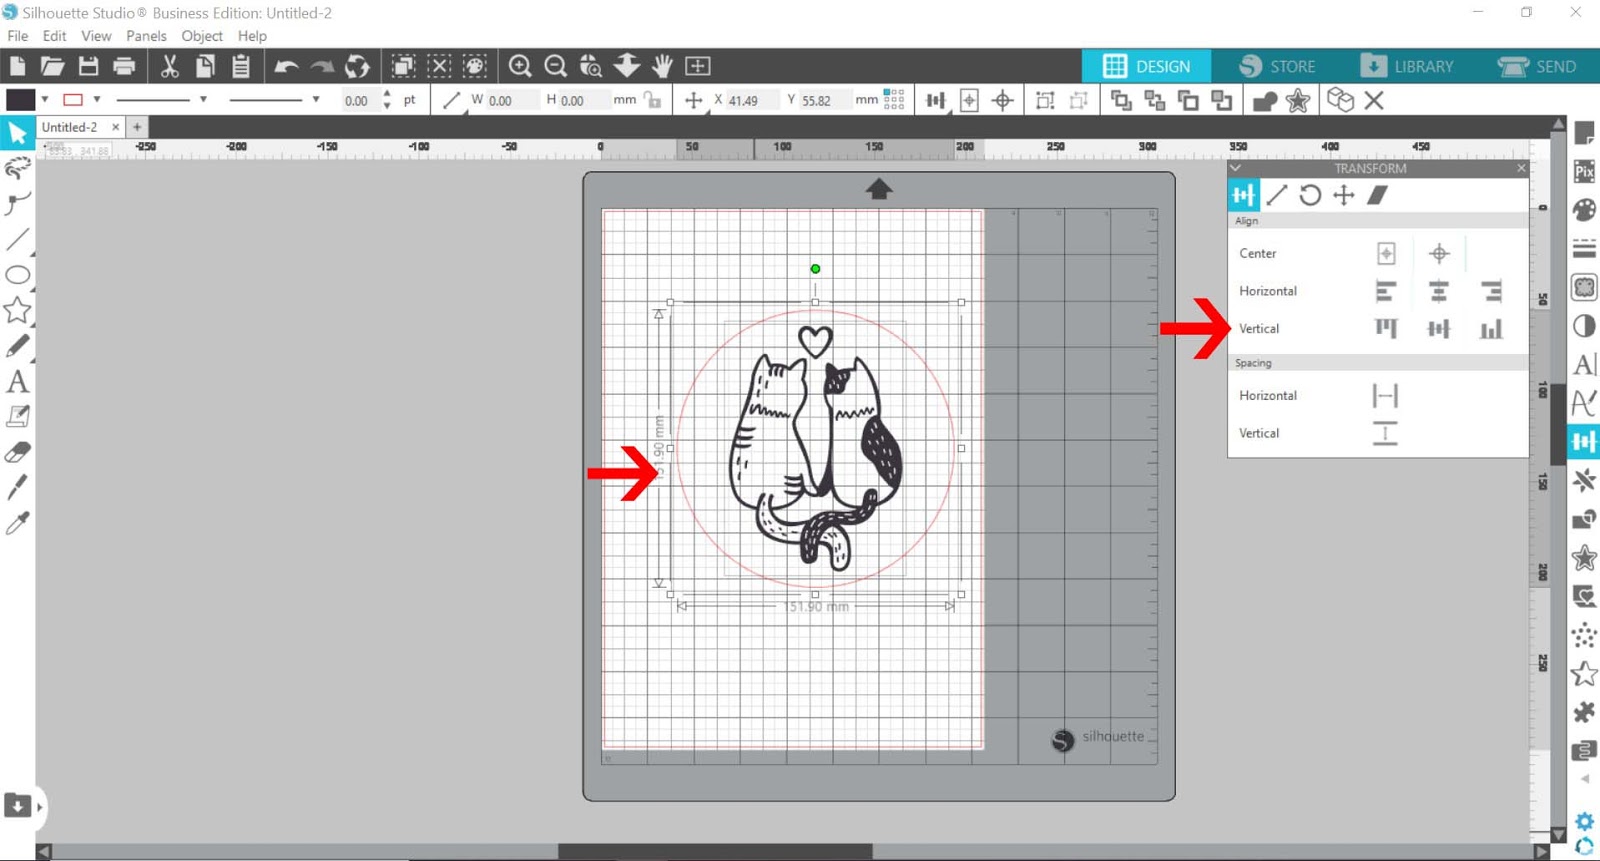
Task: Select the Ellipse drawing tool
Action: tap(17, 275)
